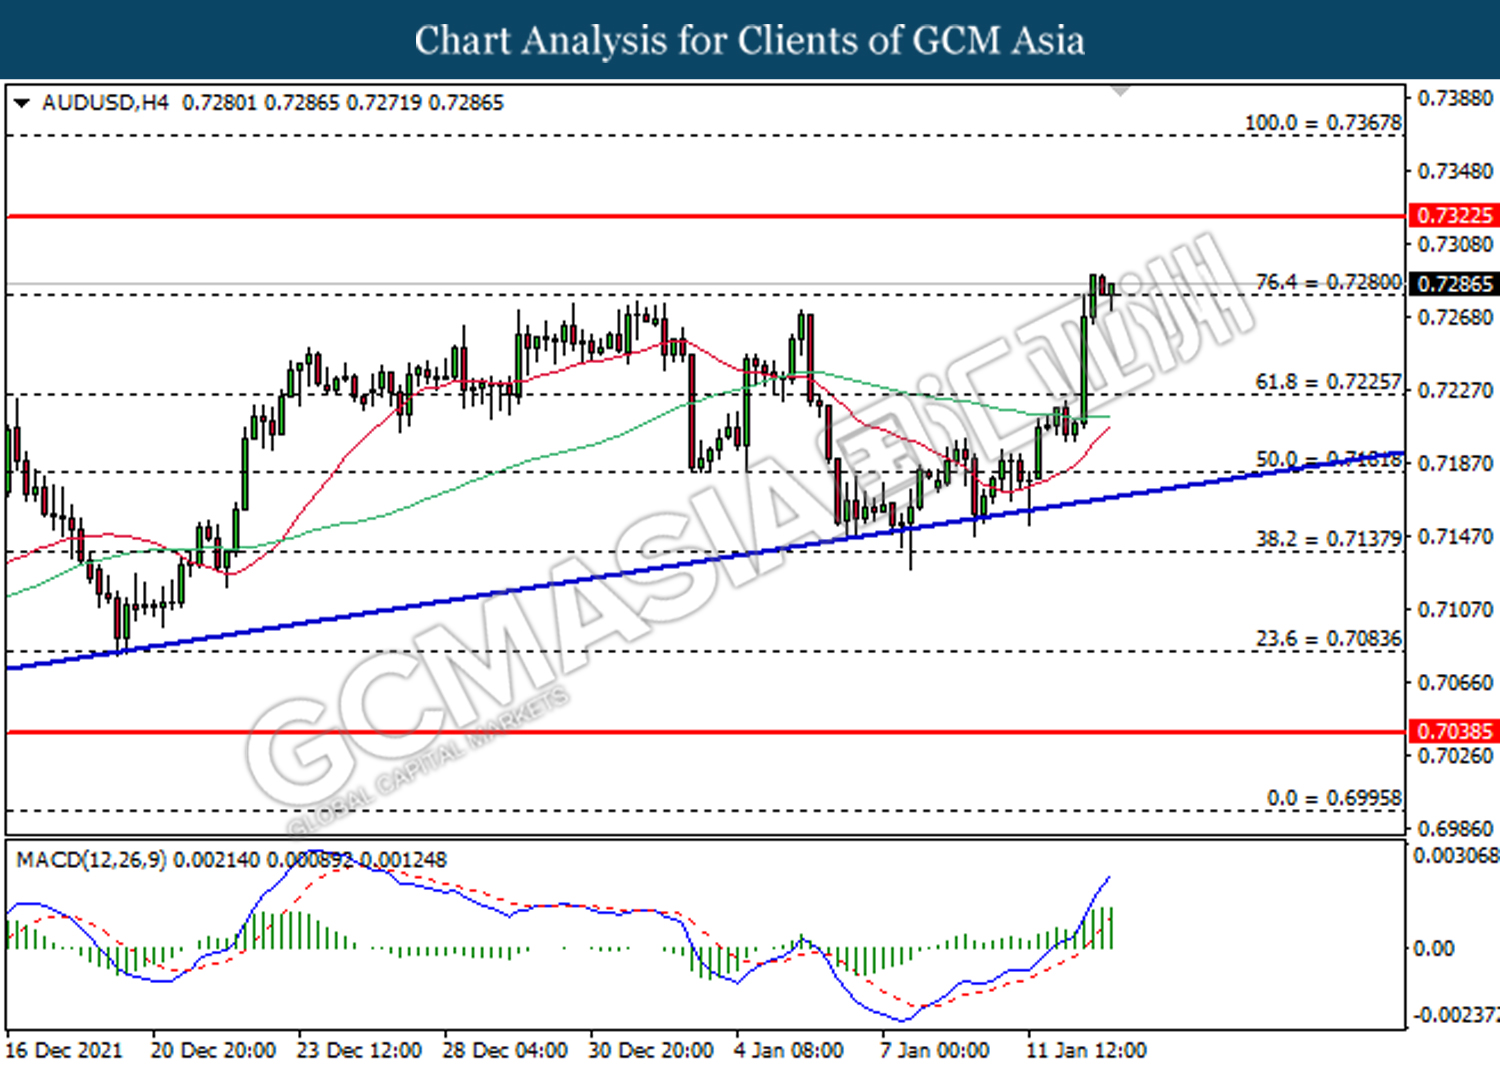Select the red 0.73225 price level tag

click(1454, 215)
